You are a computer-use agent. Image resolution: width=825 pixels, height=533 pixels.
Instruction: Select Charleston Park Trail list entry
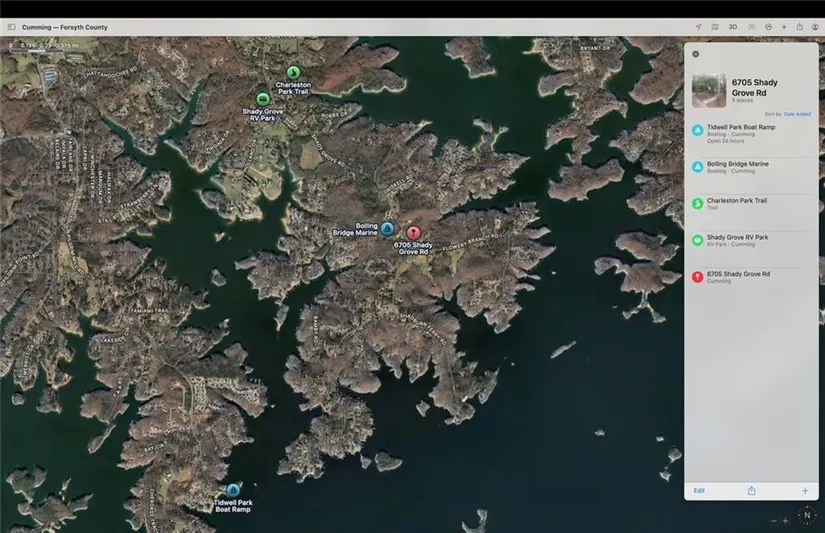coord(750,204)
